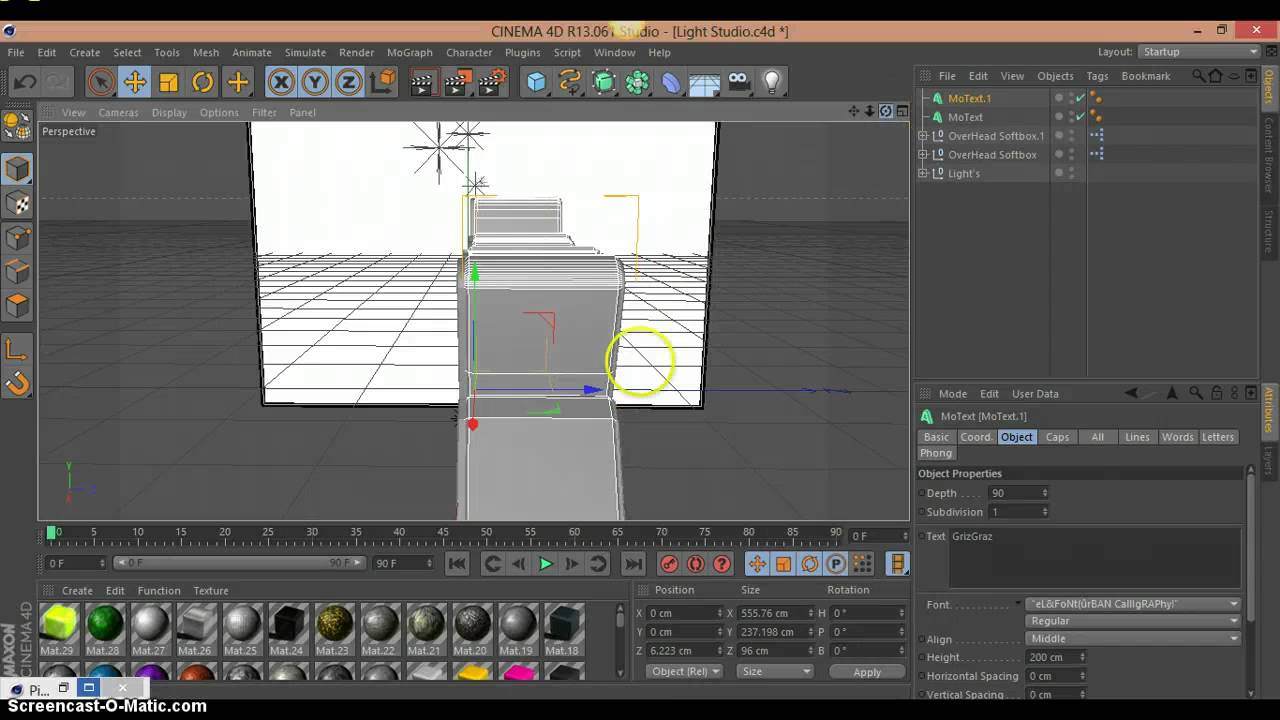Screen dimensions: 1280x720
Task: Add a camera object
Action: tap(739, 82)
